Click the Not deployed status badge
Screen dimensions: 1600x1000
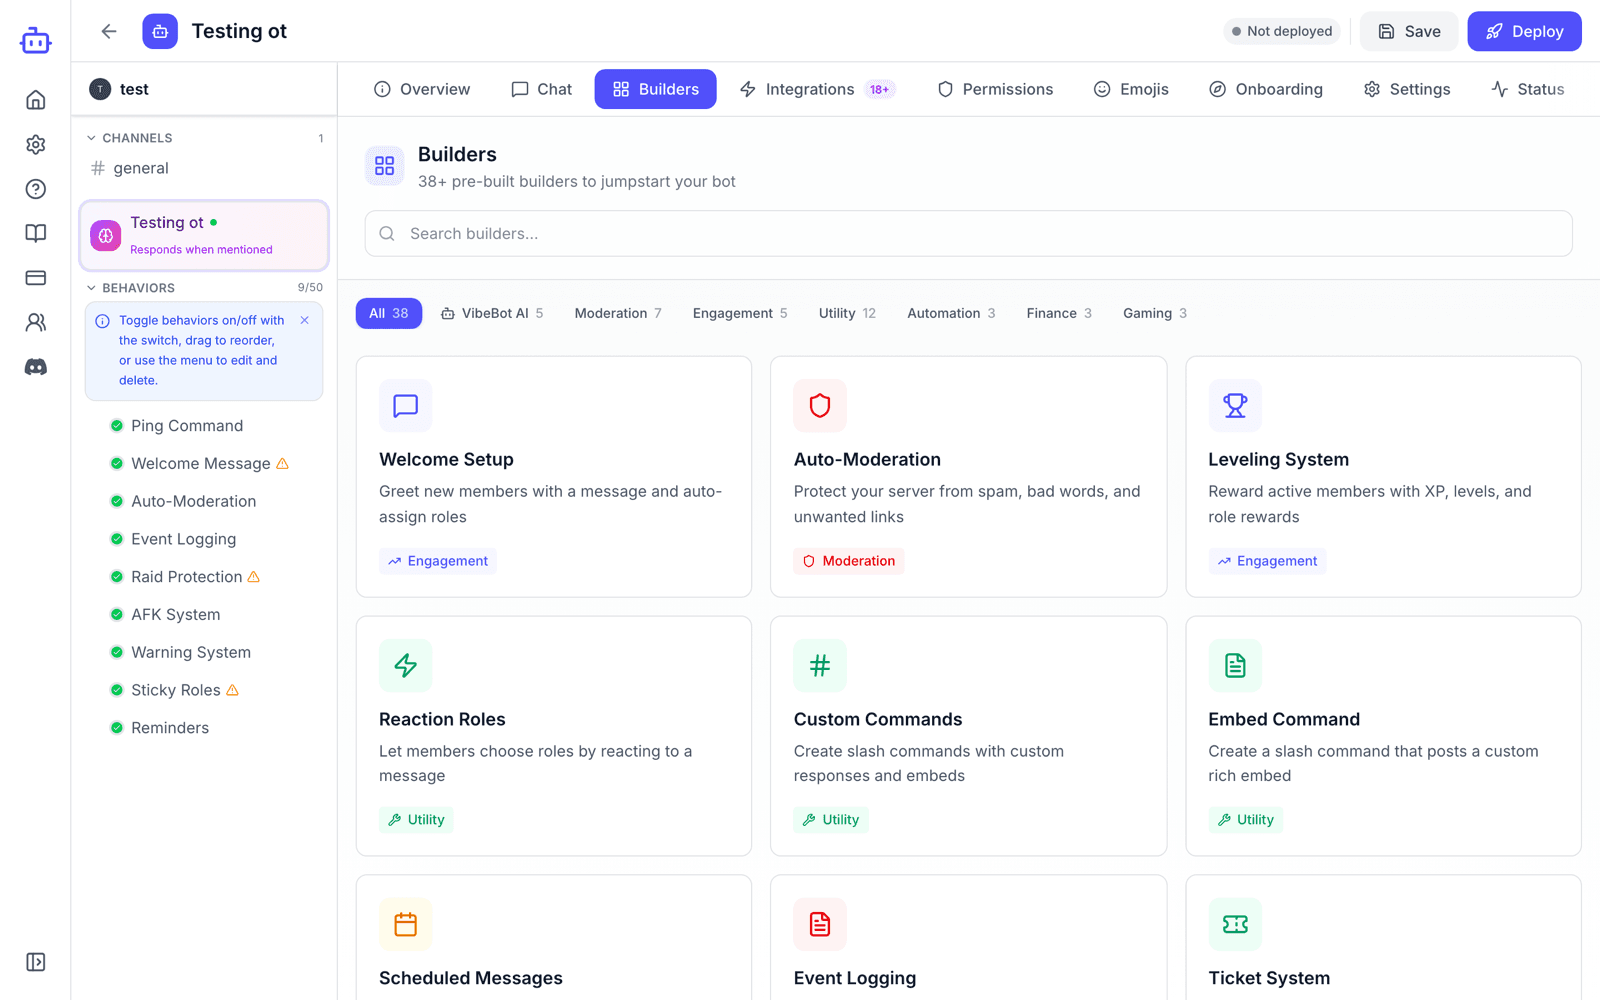click(1282, 31)
